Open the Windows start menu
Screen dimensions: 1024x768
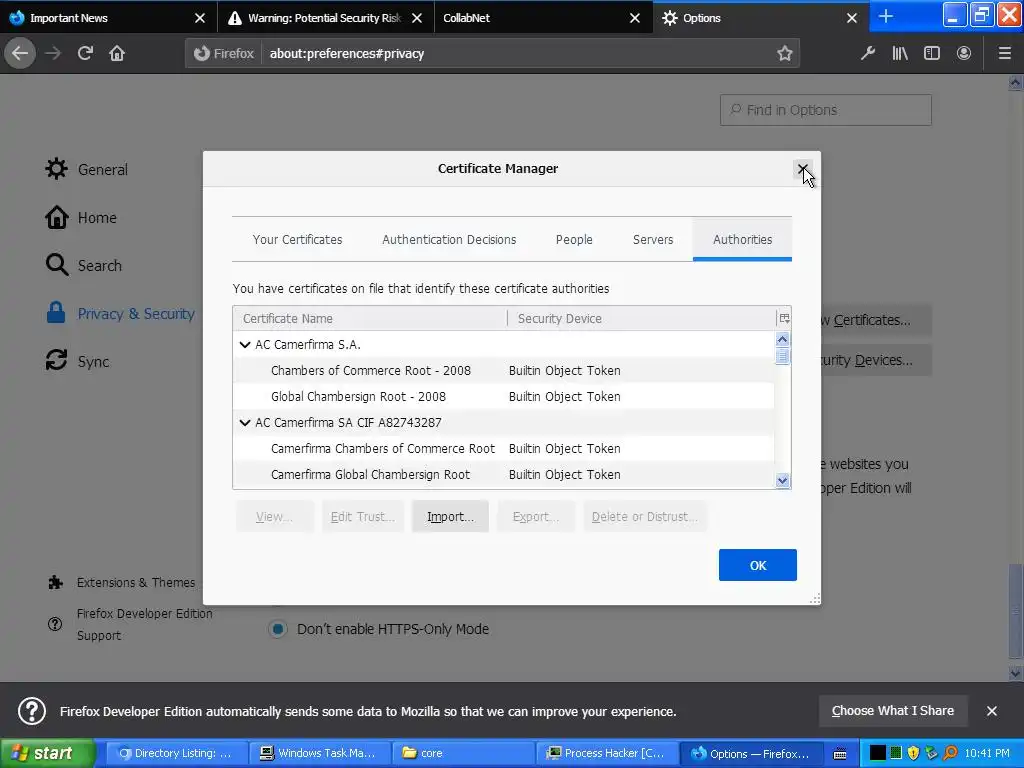(47, 753)
